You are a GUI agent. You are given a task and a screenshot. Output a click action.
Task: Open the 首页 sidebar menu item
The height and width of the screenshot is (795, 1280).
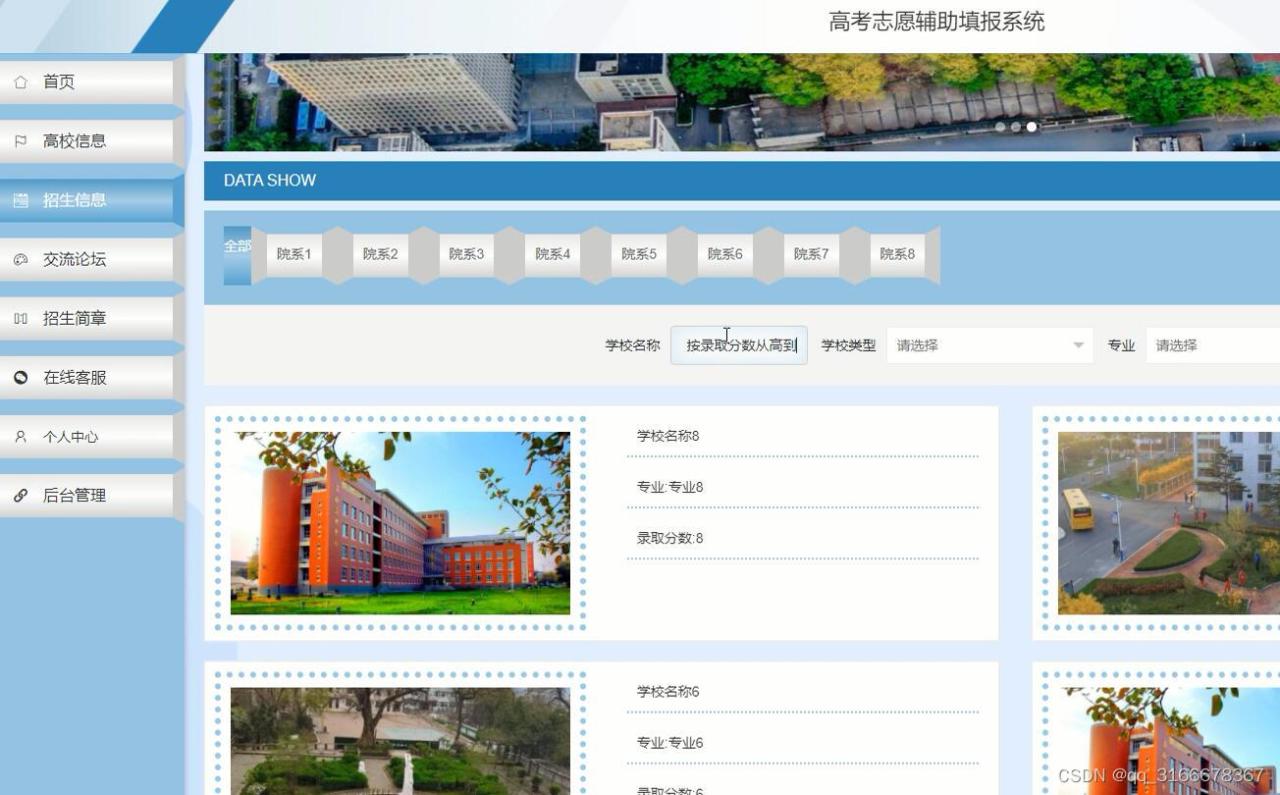87,82
